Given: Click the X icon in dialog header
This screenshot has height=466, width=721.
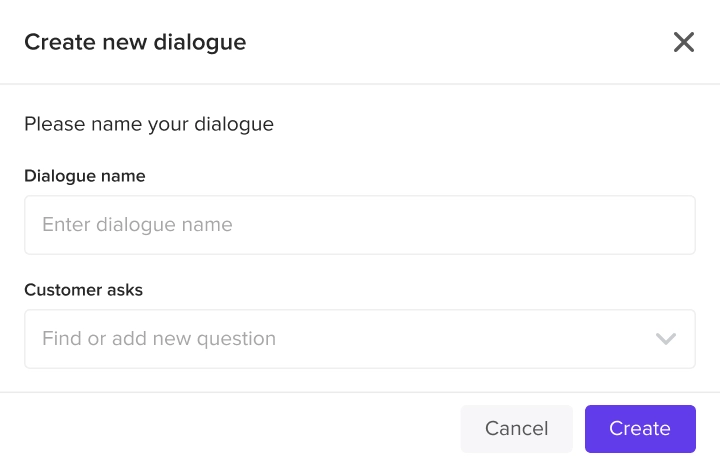Looking at the screenshot, I should (x=684, y=42).
